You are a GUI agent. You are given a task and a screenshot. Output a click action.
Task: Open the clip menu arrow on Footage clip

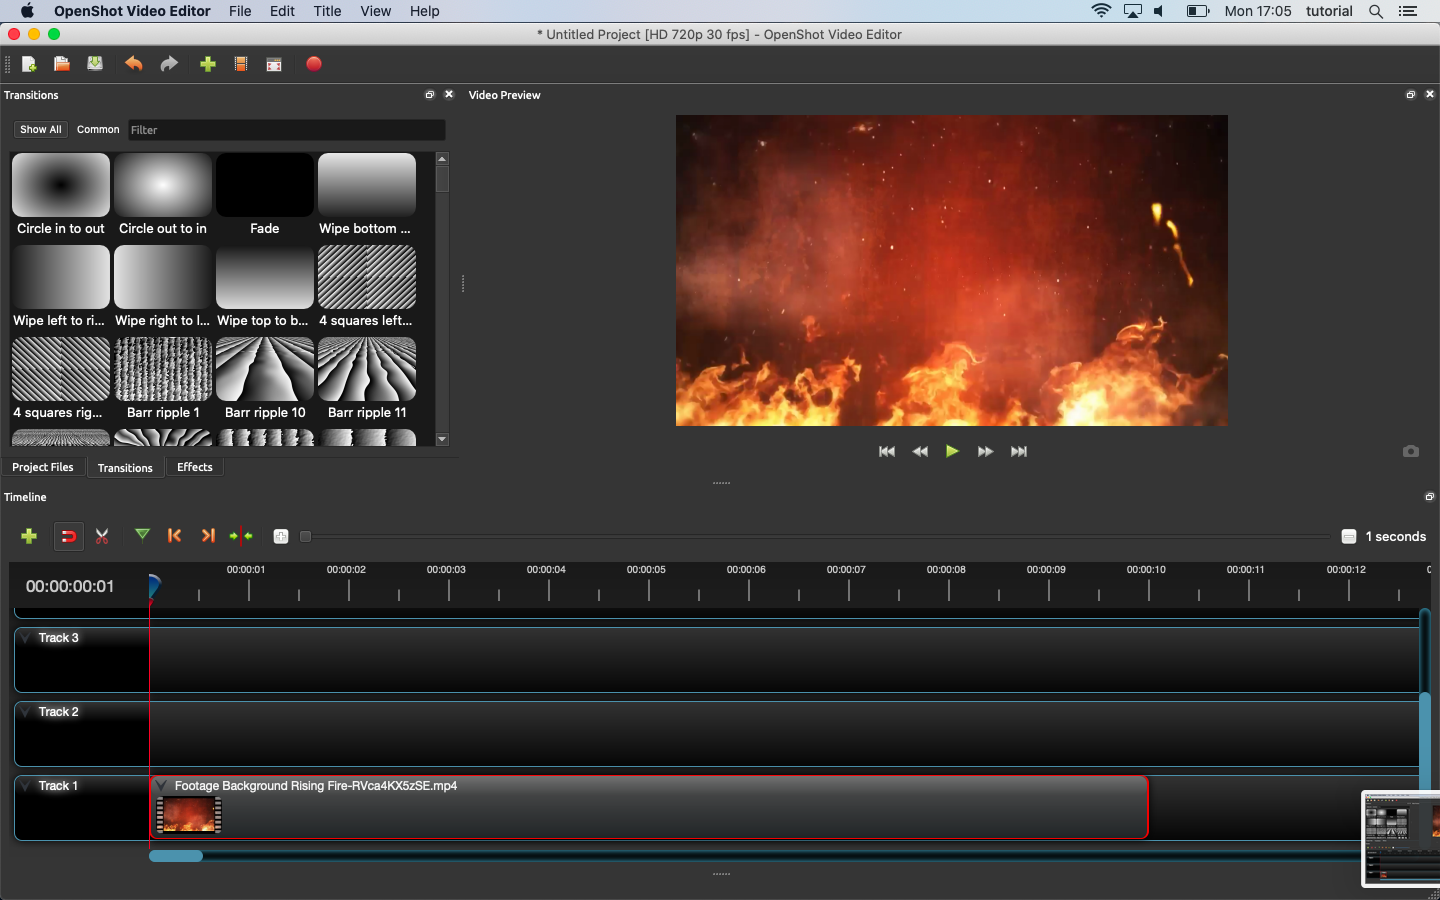click(x=162, y=786)
